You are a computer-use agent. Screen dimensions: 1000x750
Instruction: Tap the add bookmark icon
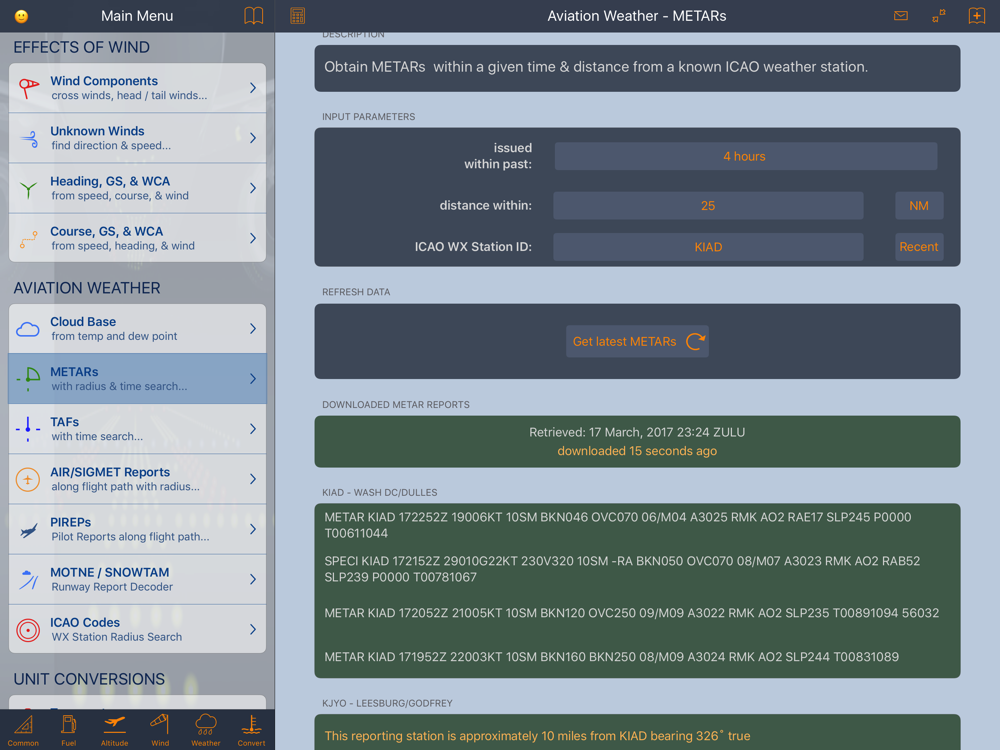976,15
